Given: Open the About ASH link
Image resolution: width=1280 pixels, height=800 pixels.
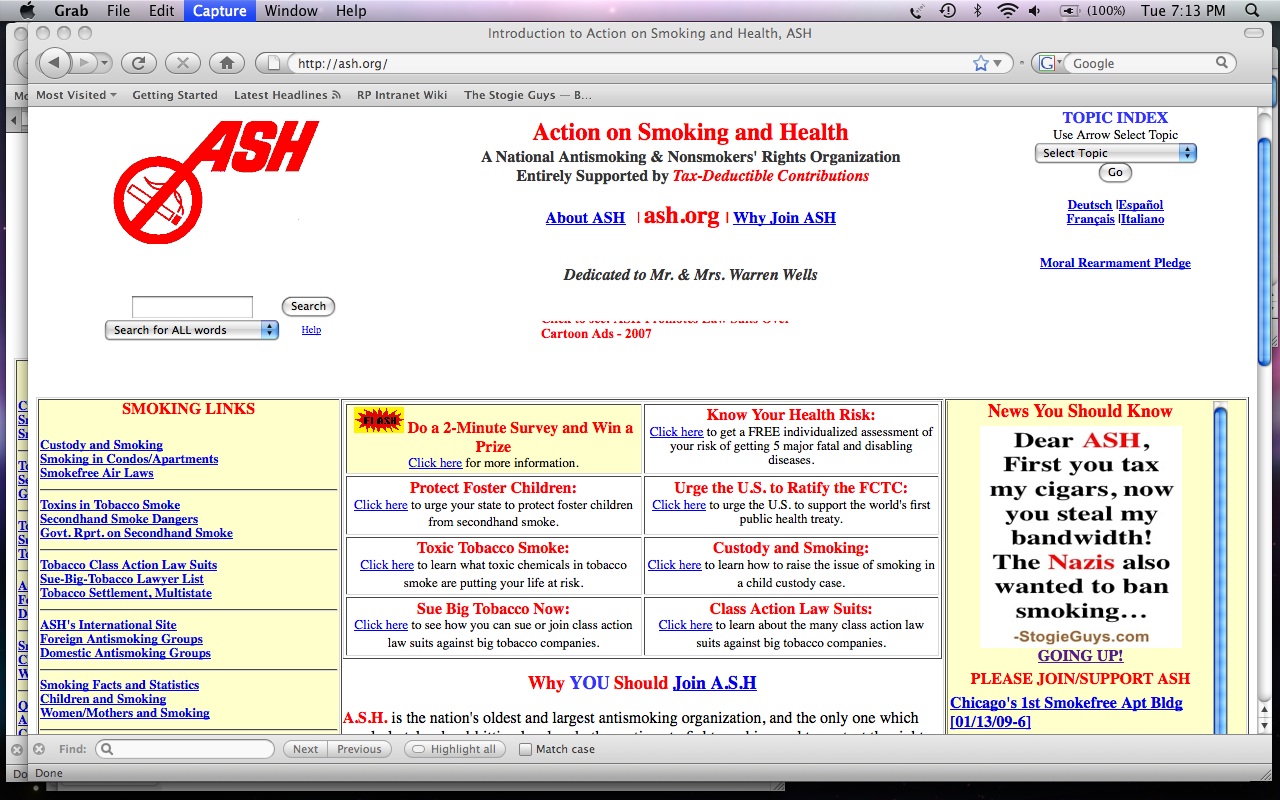Looking at the screenshot, I should coord(585,218).
